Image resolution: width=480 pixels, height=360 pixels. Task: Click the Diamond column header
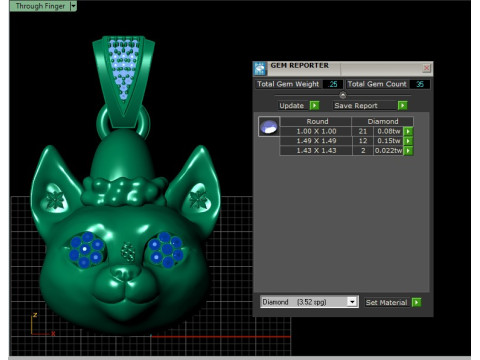[383, 121]
